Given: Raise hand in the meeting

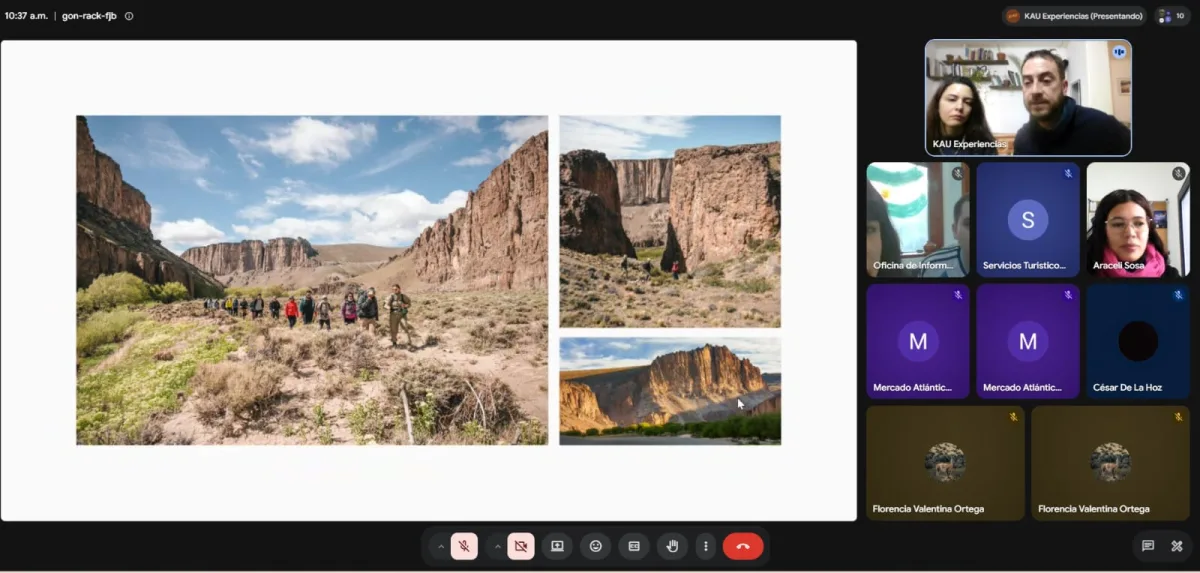Looking at the screenshot, I should [672, 546].
